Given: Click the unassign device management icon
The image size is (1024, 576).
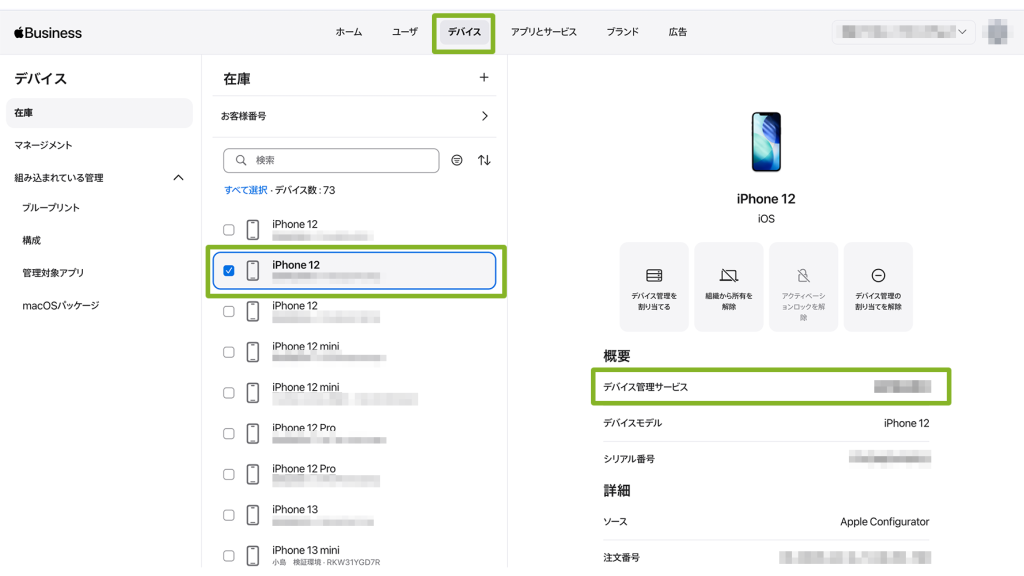Looking at the screenshot, I should (877, 276).
